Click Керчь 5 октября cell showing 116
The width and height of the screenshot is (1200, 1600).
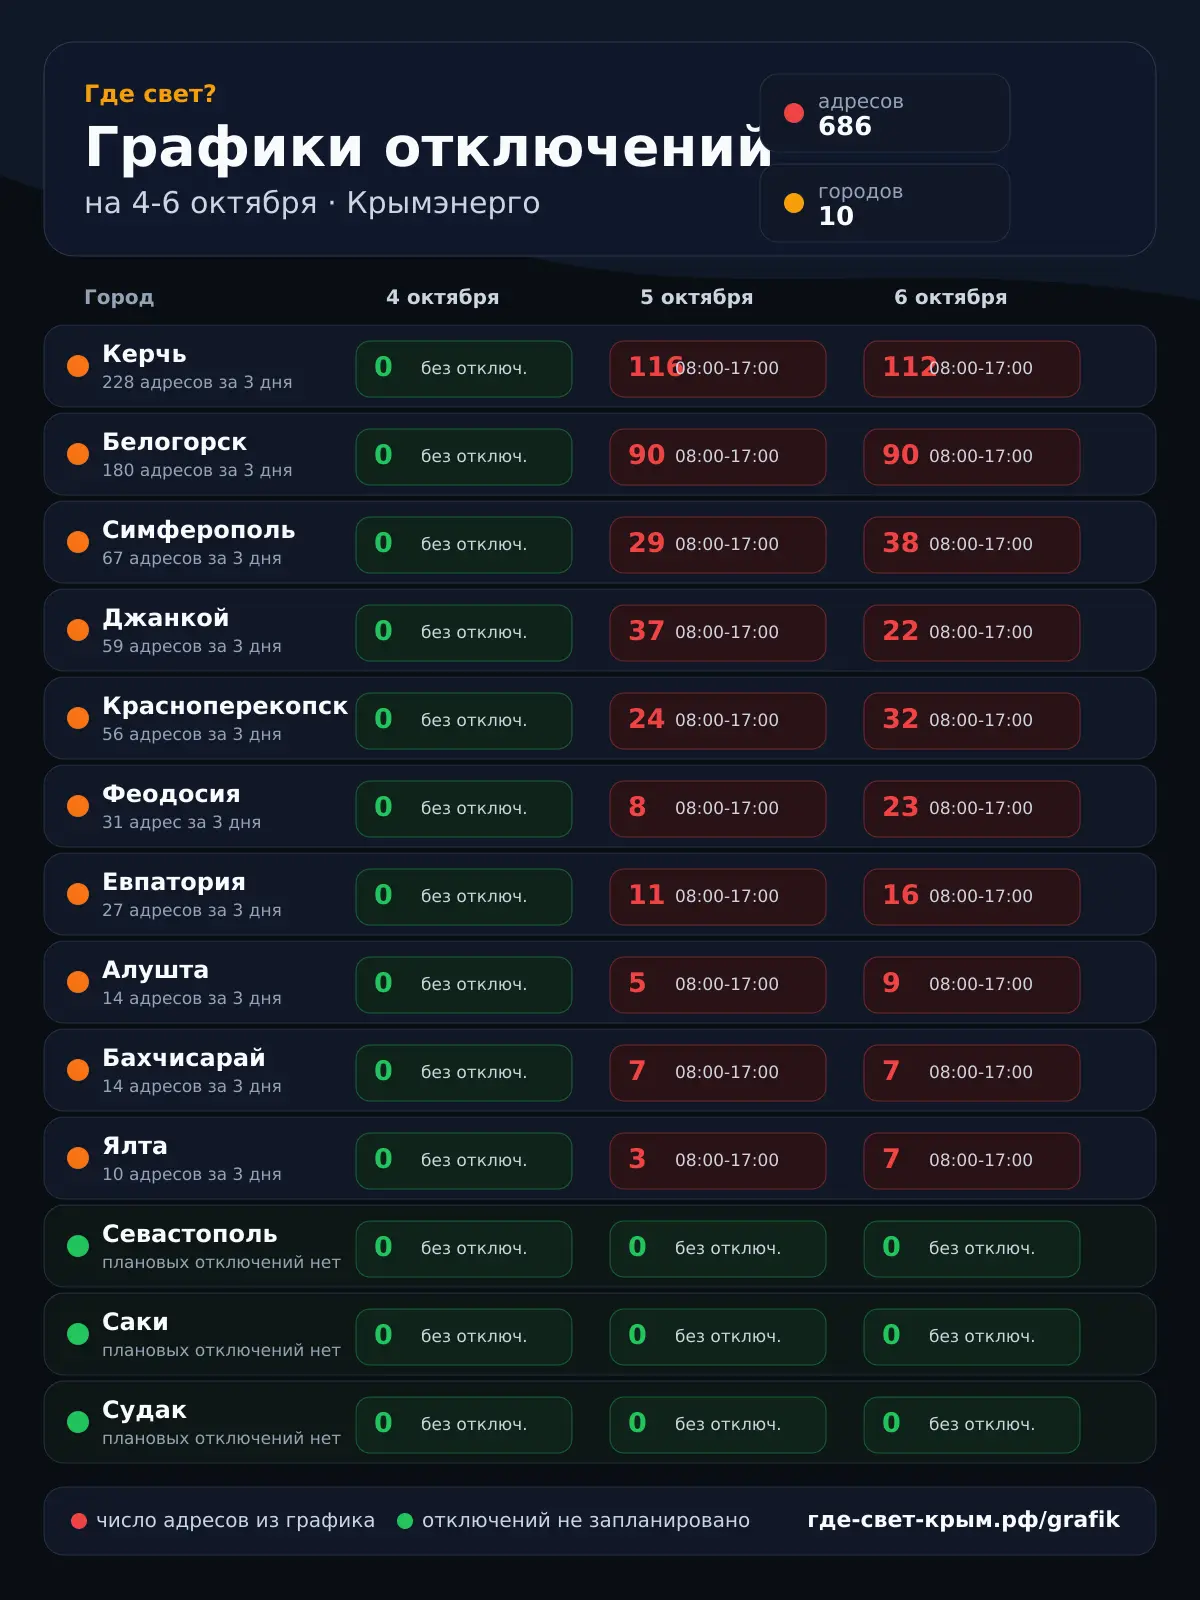point(718,369)
